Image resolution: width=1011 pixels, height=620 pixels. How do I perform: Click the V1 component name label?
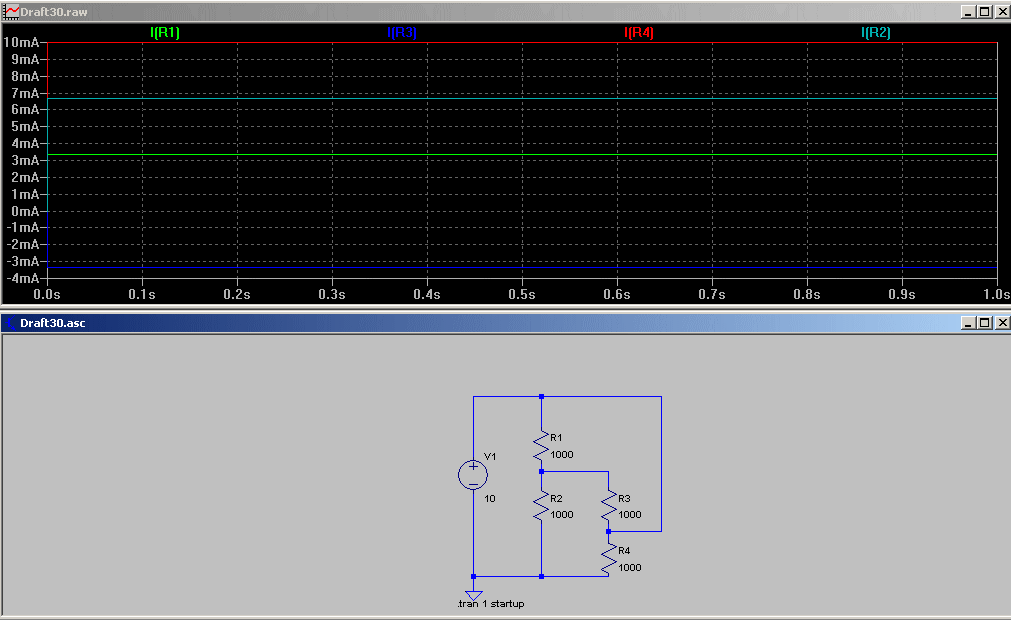pos(490,456)
